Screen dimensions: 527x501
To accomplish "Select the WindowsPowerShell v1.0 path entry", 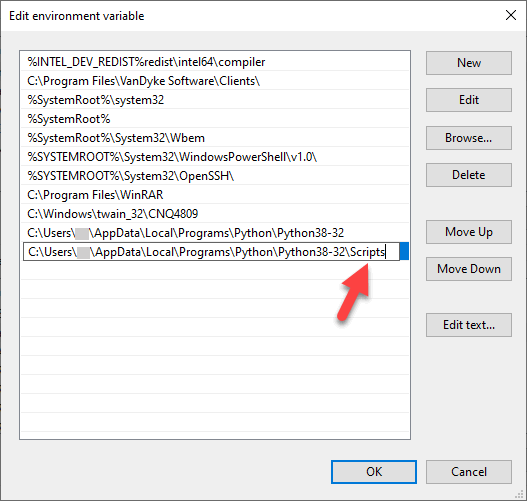I will (215, 157).
